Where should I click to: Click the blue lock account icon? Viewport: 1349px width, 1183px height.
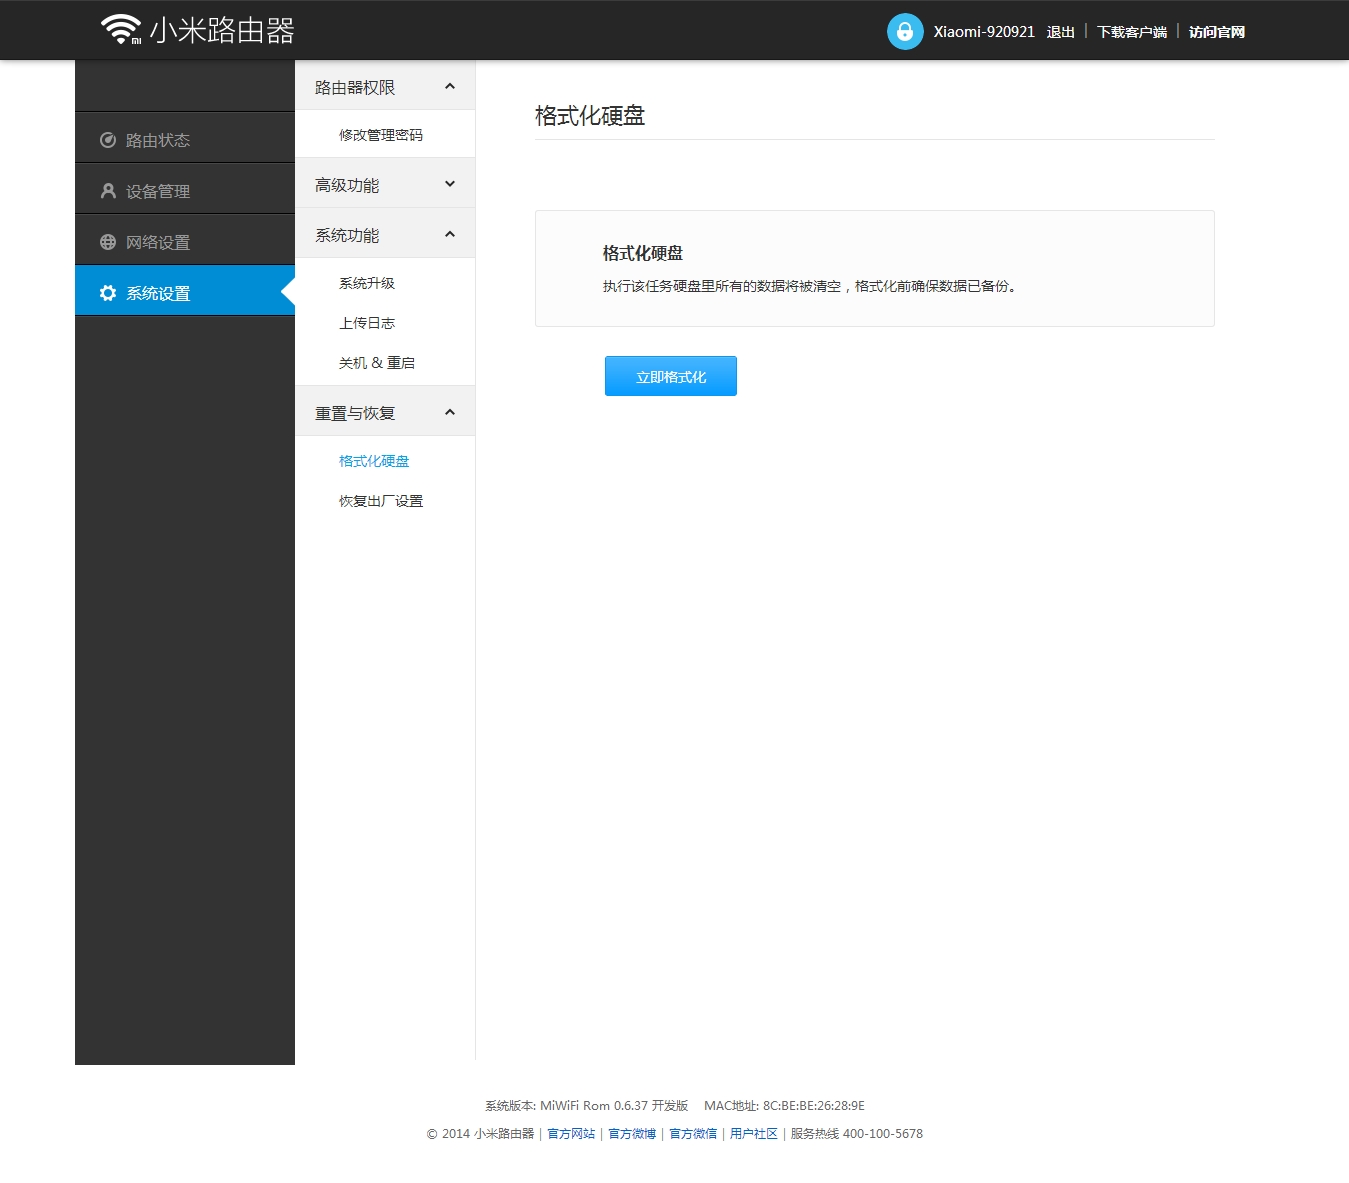pyautogui.click(x=903, y=31)
